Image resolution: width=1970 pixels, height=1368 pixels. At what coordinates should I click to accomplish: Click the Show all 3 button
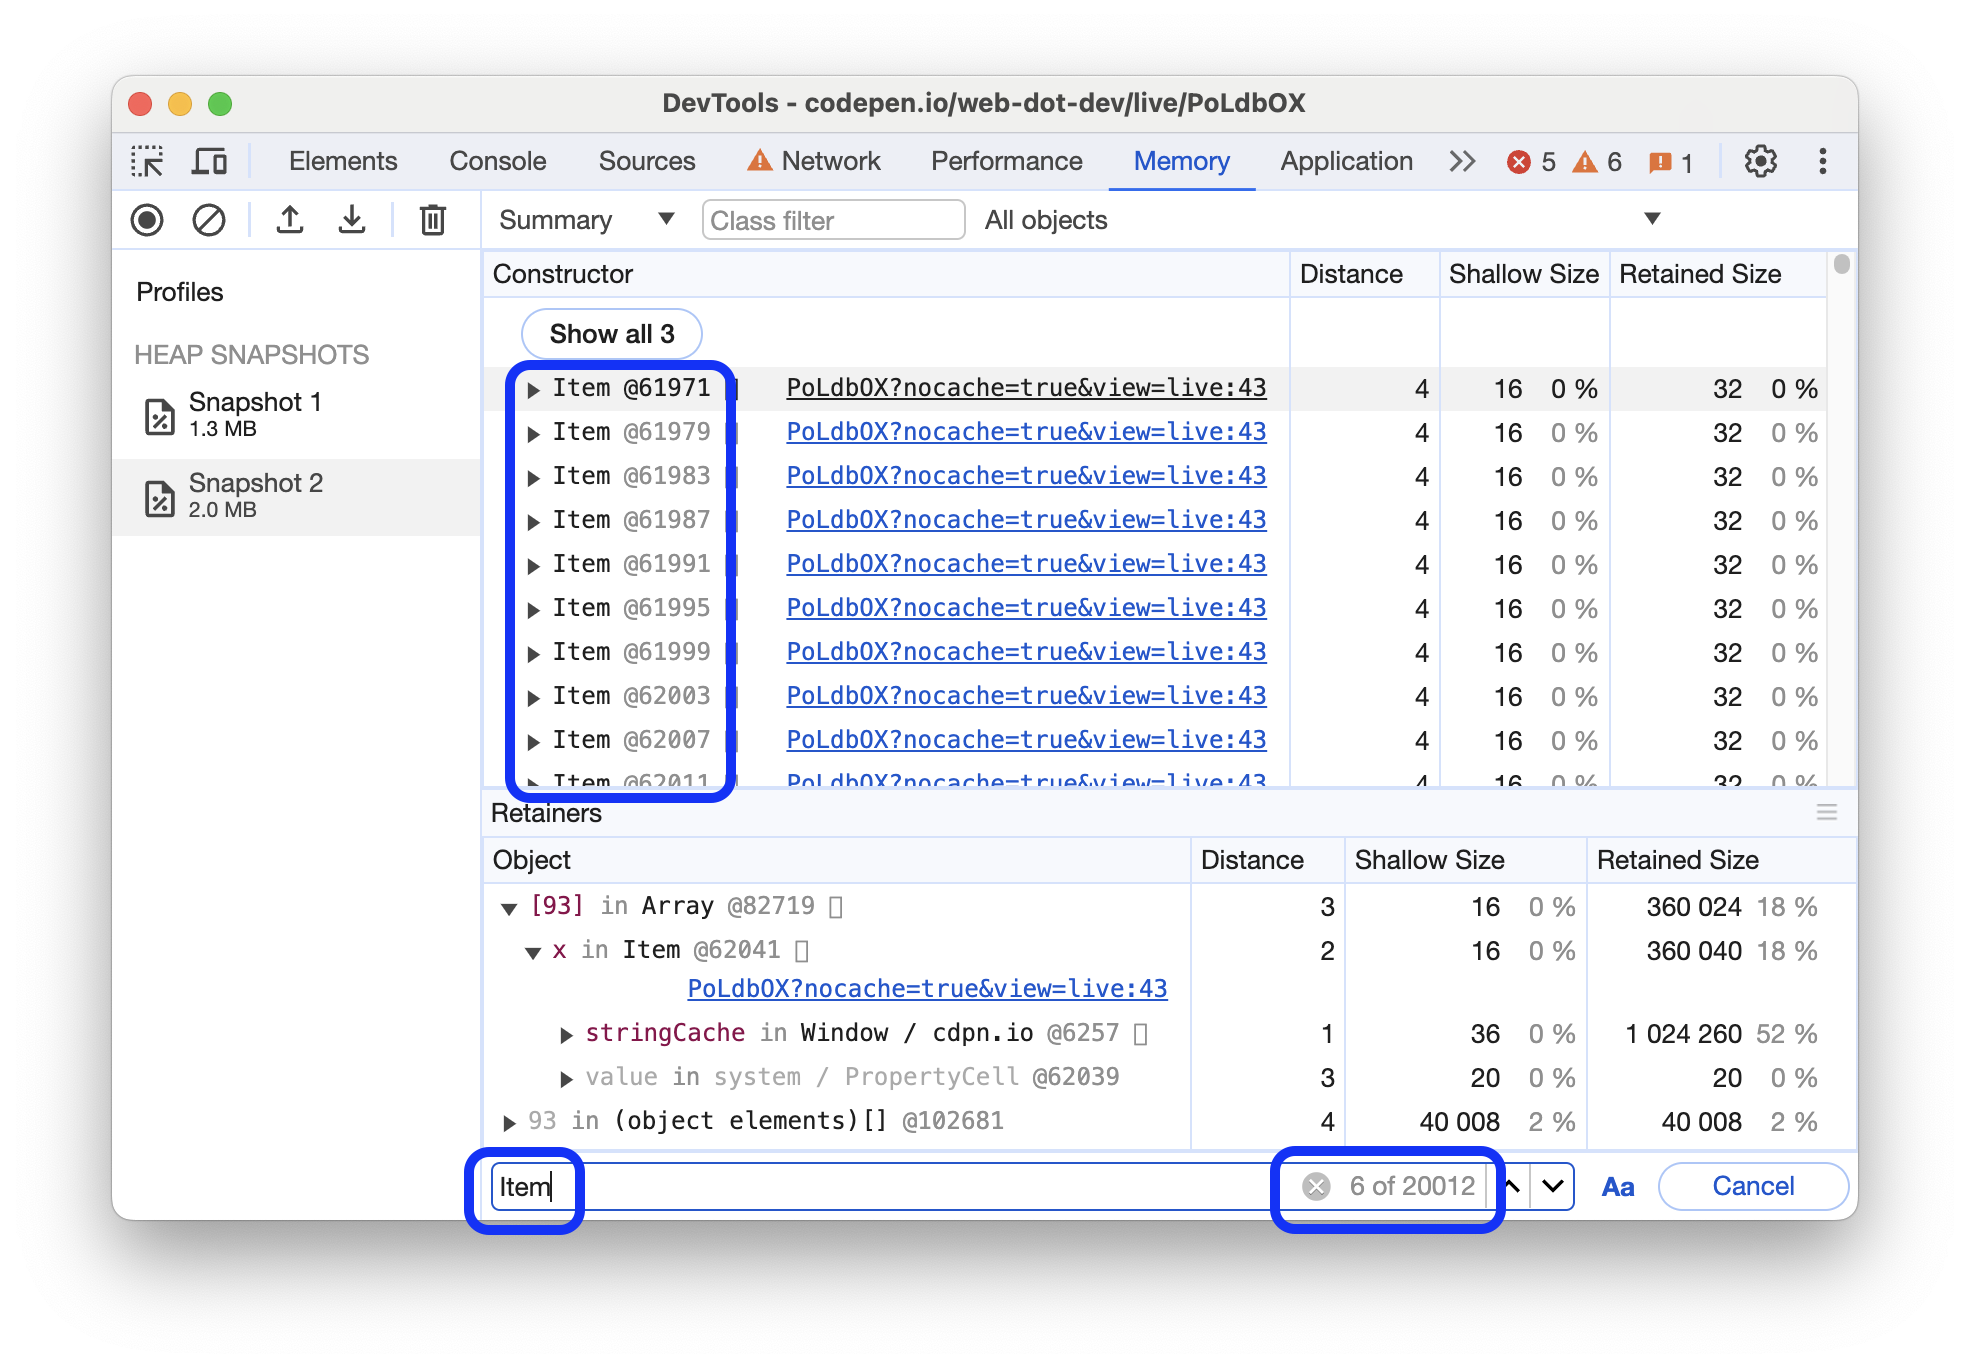point(615,334)
